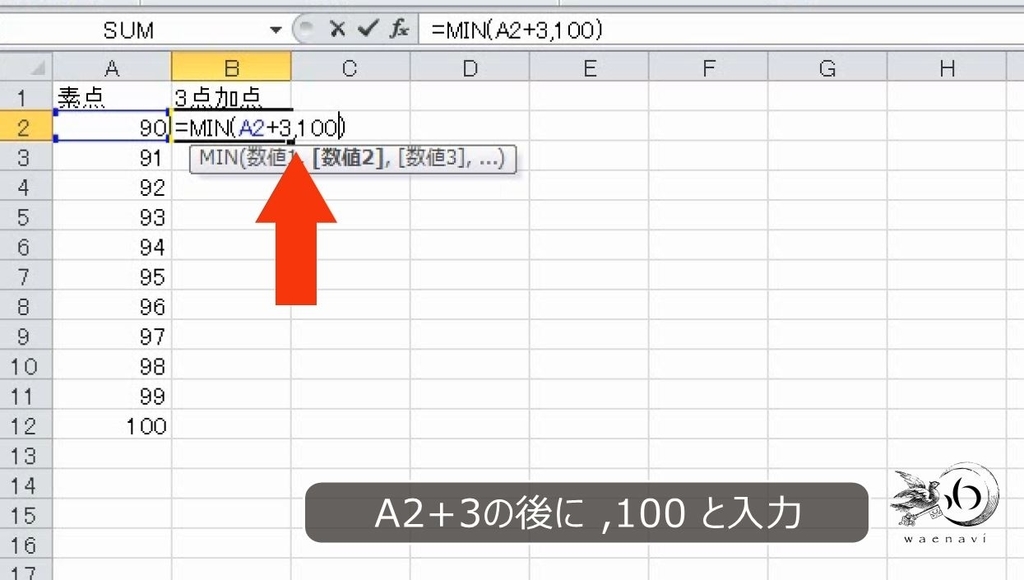
Task: Select column D header
Action: click(469, 66)
